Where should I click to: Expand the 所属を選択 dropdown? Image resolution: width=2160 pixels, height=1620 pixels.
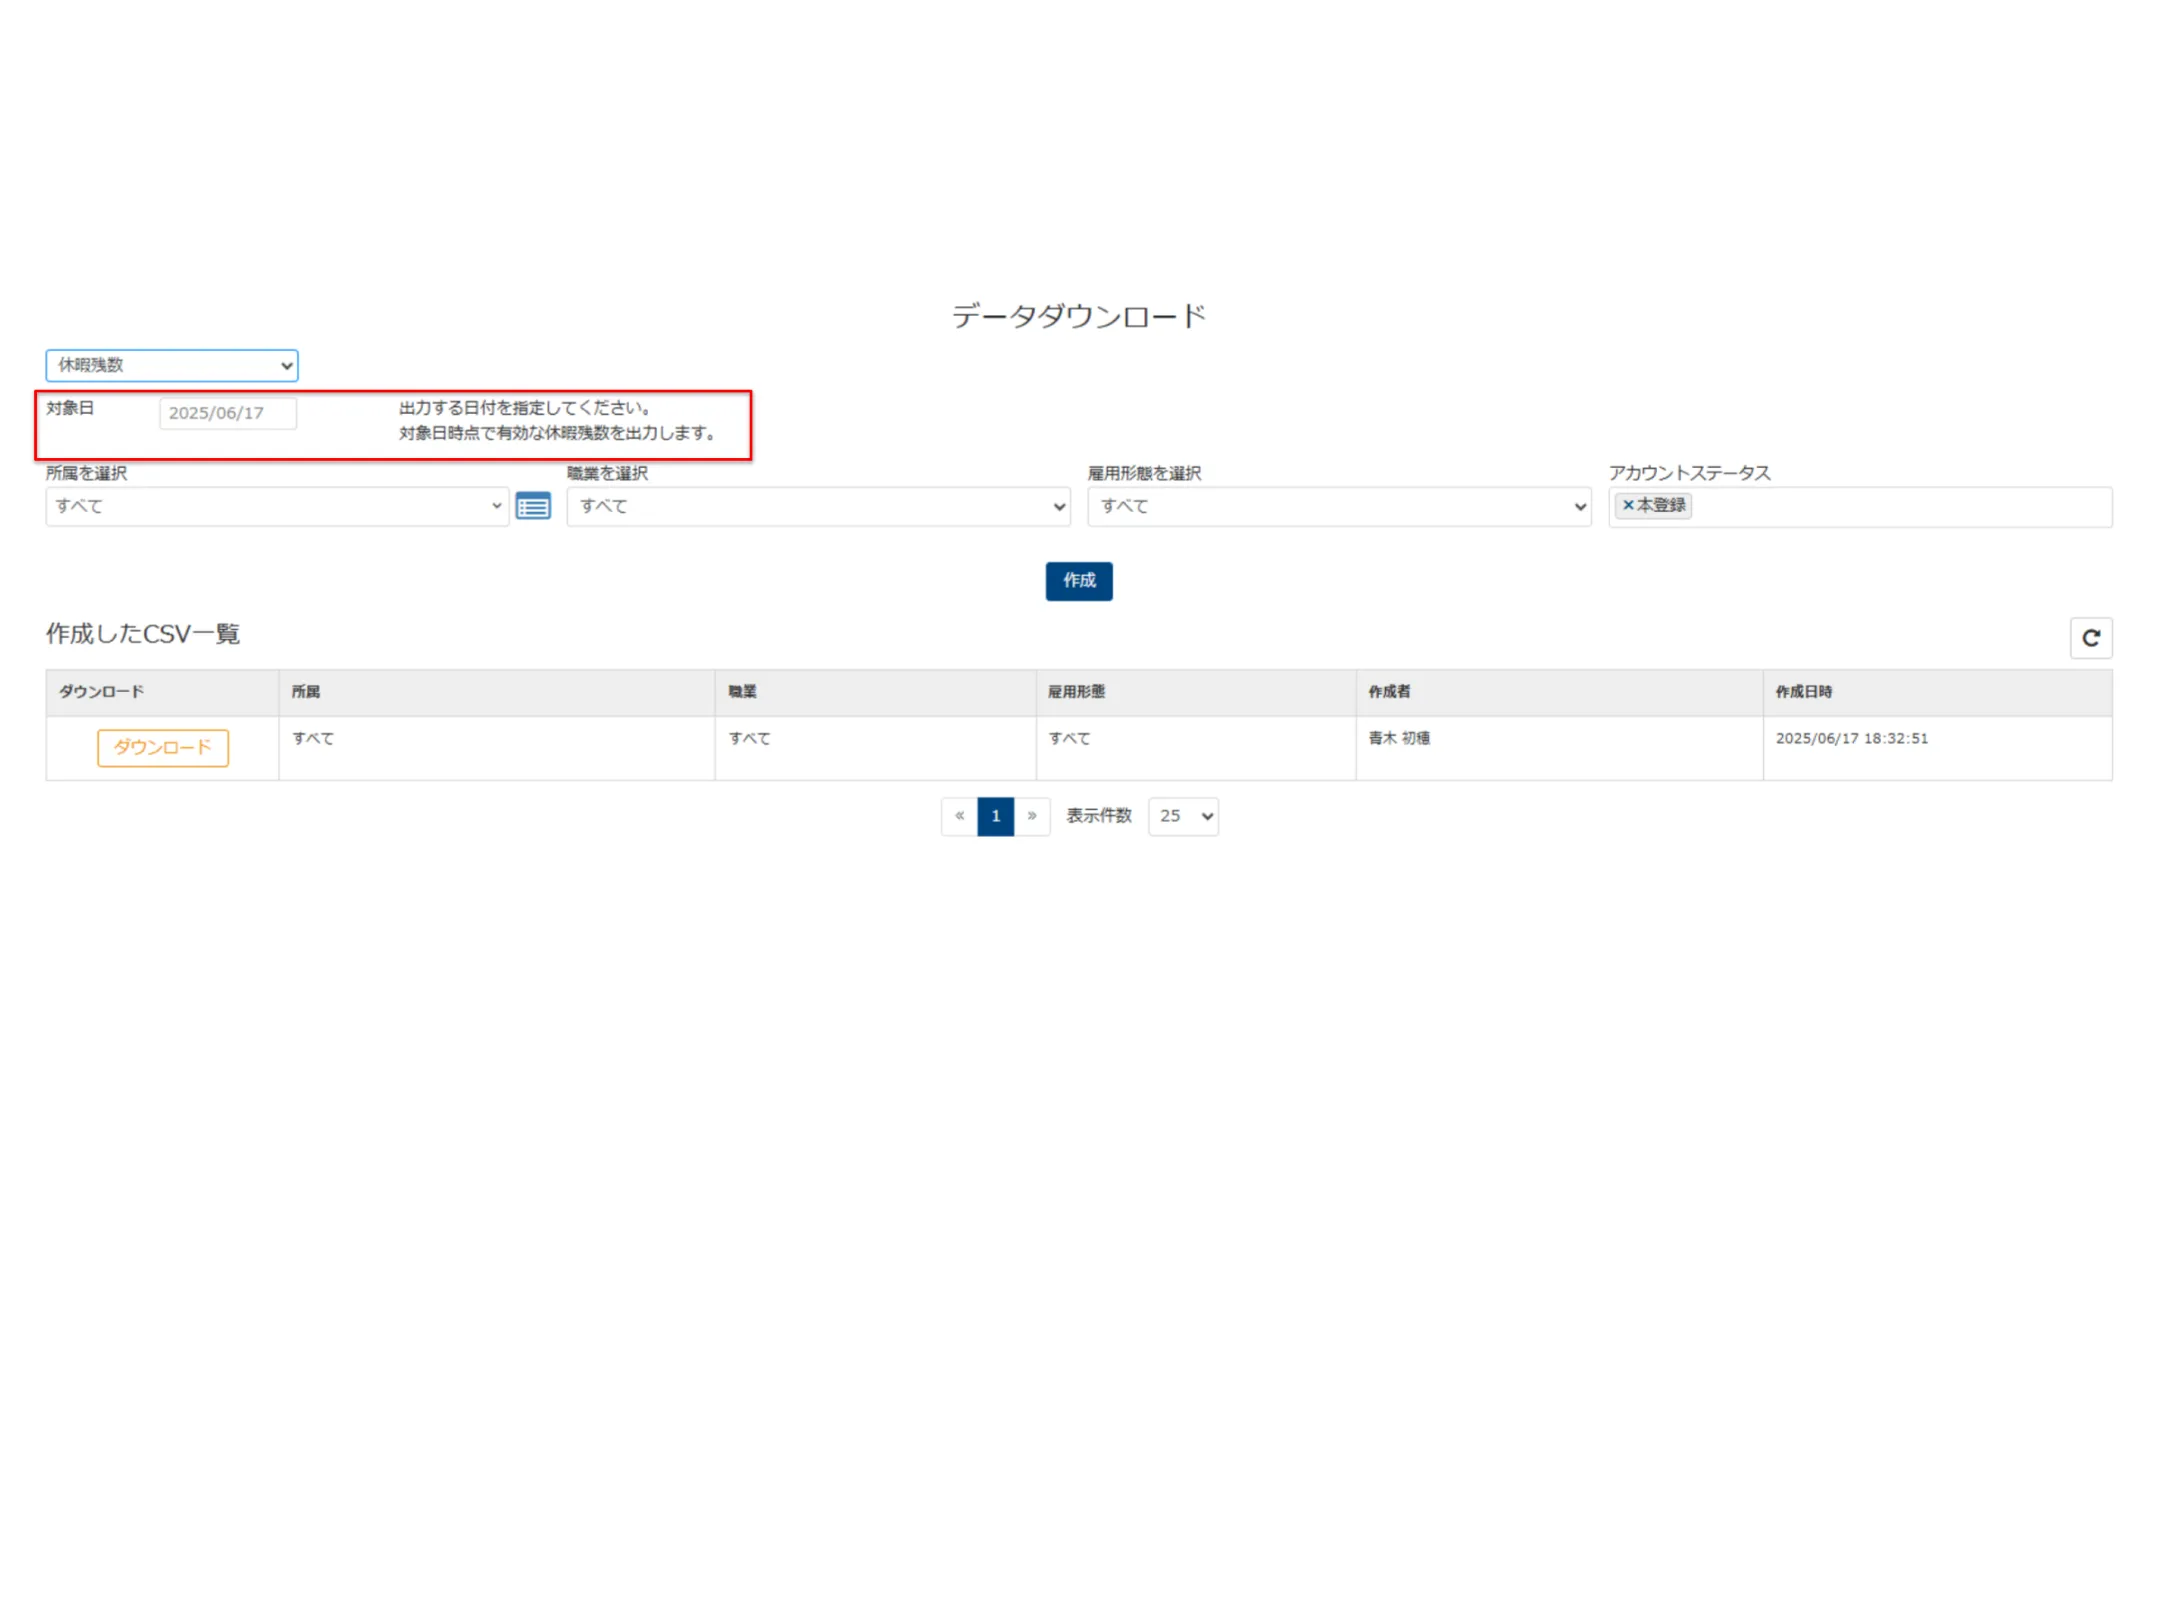(277, 507)
